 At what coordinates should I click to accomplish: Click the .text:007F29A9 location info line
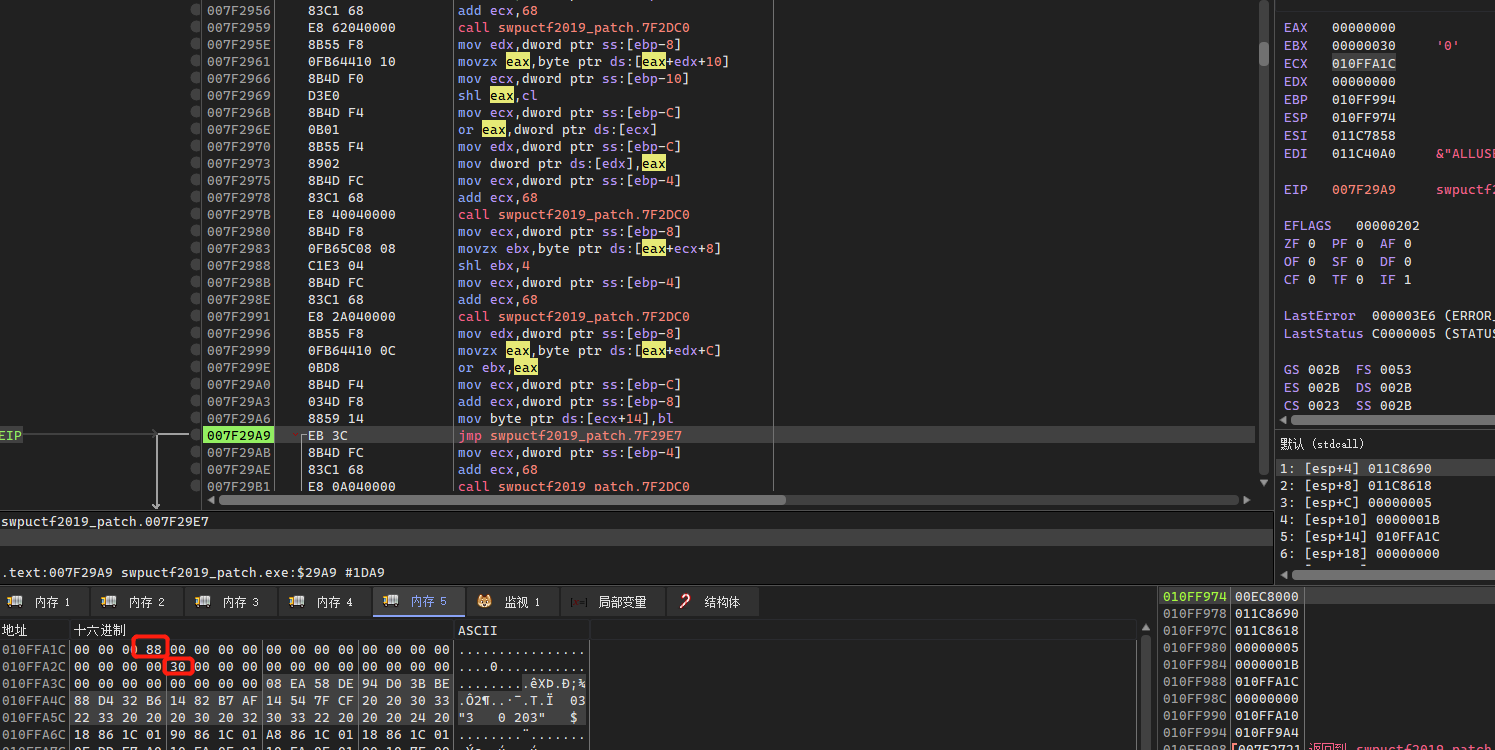click(x=193, y=573)
